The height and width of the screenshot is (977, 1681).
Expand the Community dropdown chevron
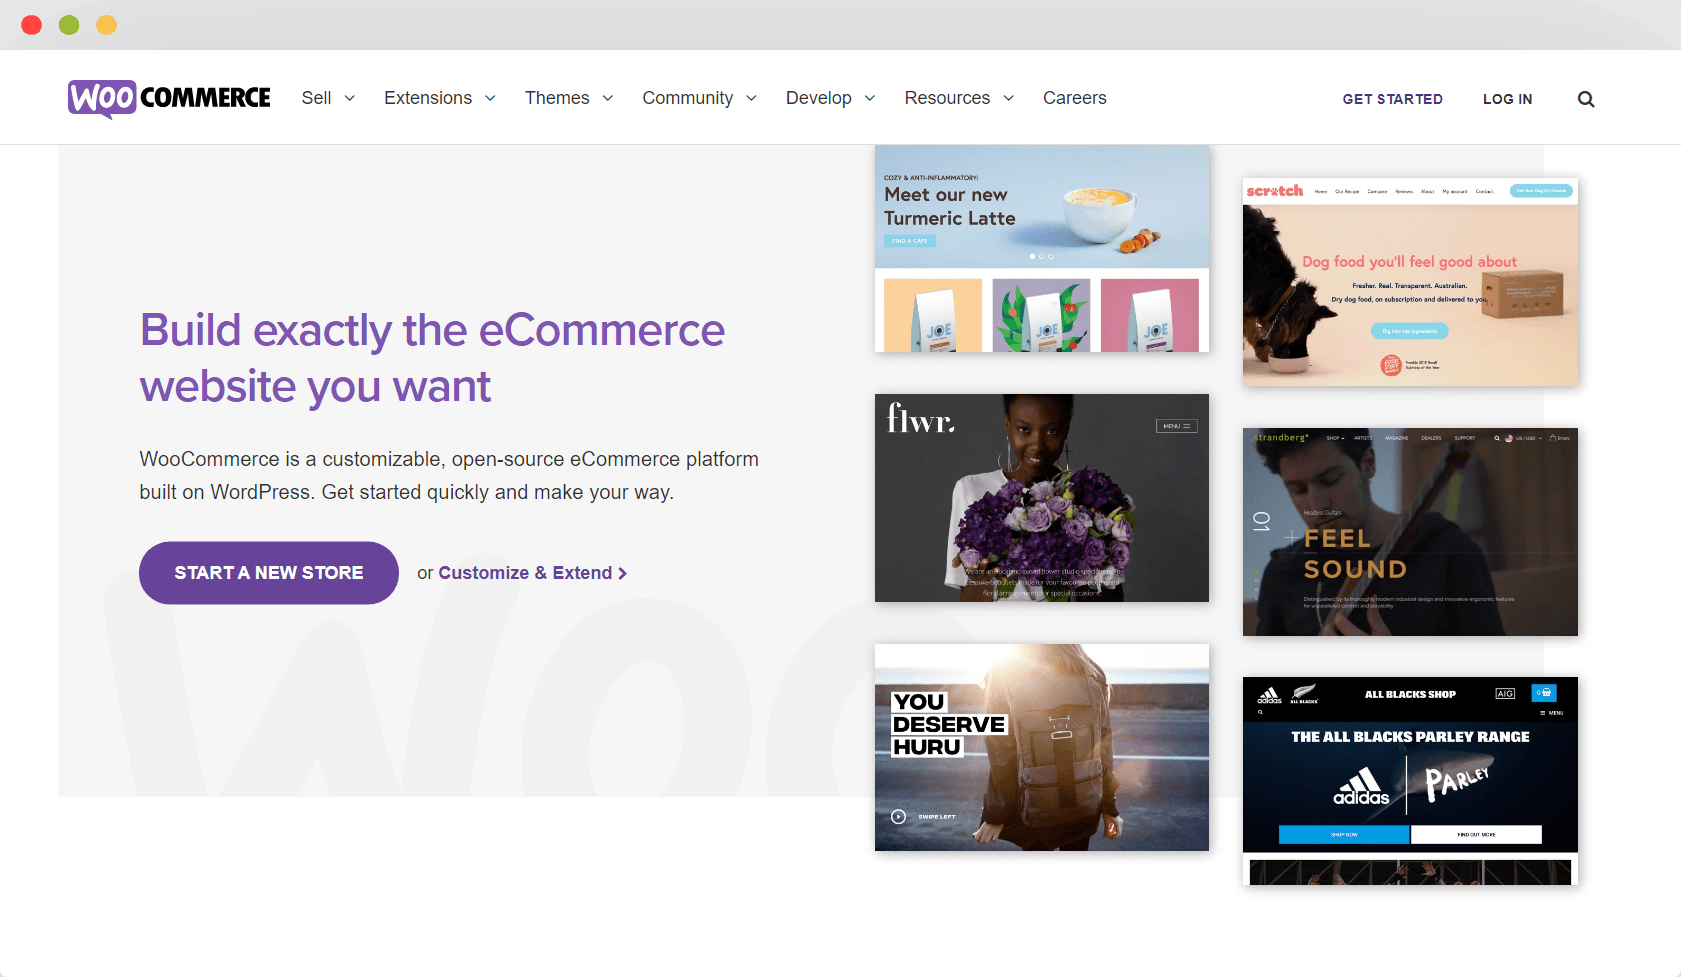(x=752, y=98)
